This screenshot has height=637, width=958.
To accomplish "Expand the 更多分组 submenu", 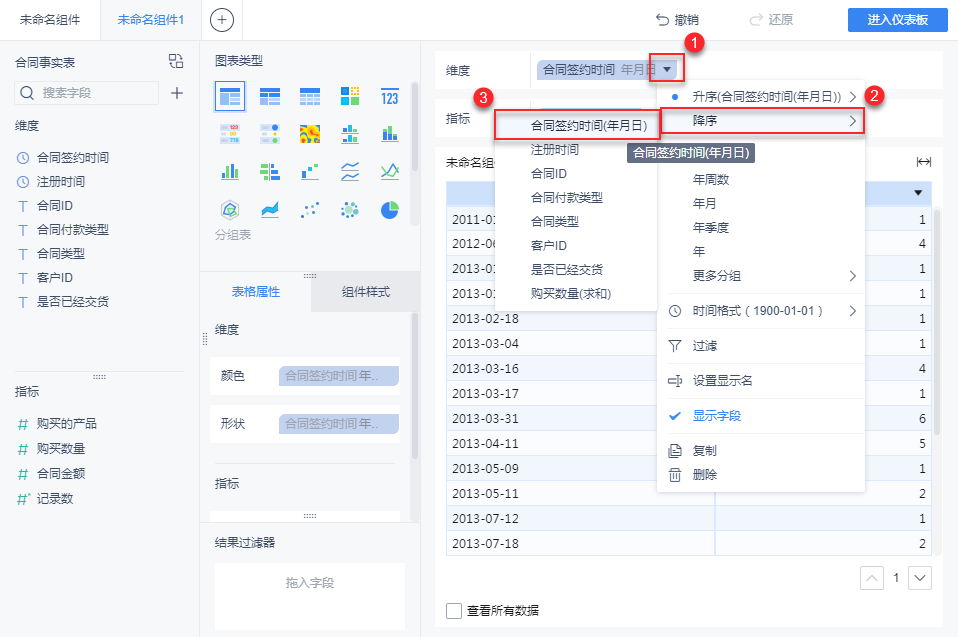I will (761, 276).
